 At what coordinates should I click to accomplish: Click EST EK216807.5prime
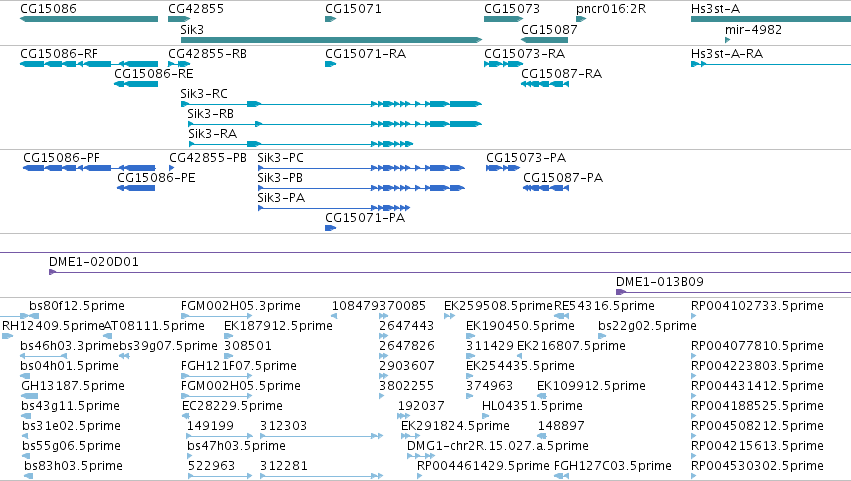click(x=571, y=346)
